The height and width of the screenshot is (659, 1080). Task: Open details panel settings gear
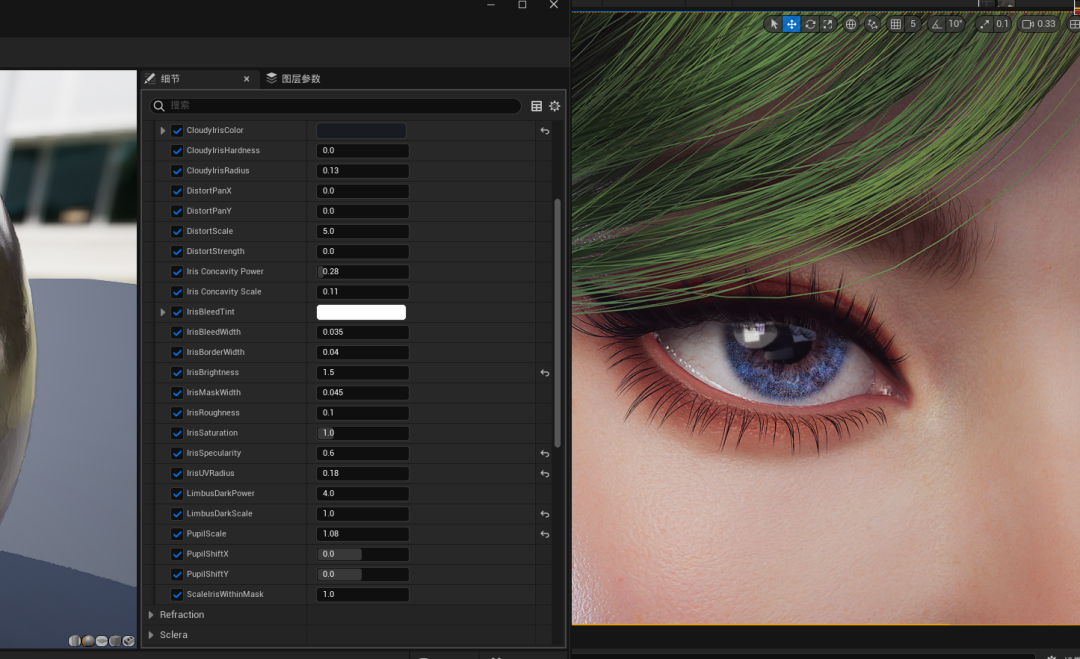point(555,106)
